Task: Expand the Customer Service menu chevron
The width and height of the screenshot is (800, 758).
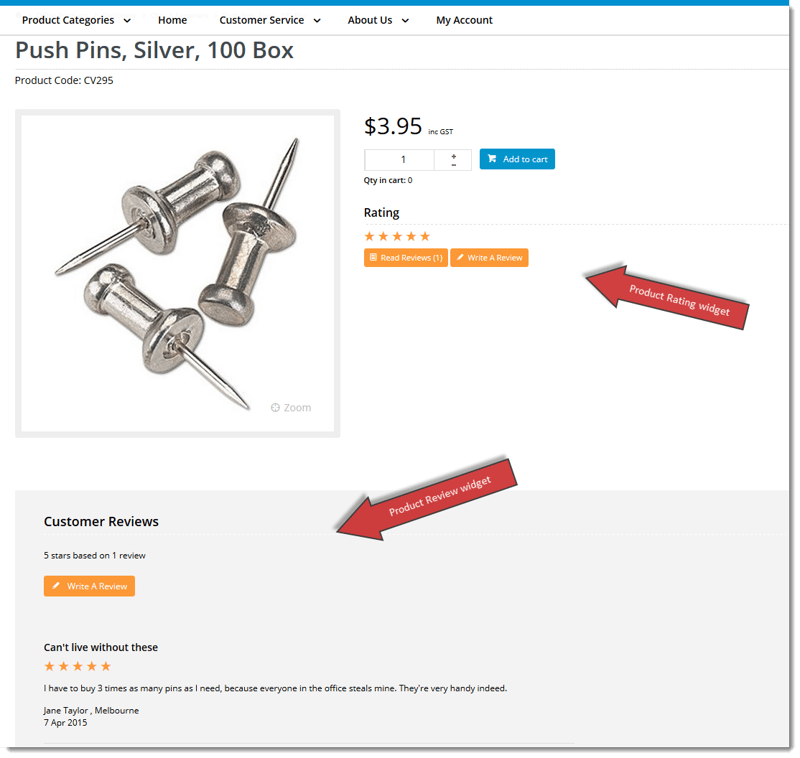Action: (317, 21)
